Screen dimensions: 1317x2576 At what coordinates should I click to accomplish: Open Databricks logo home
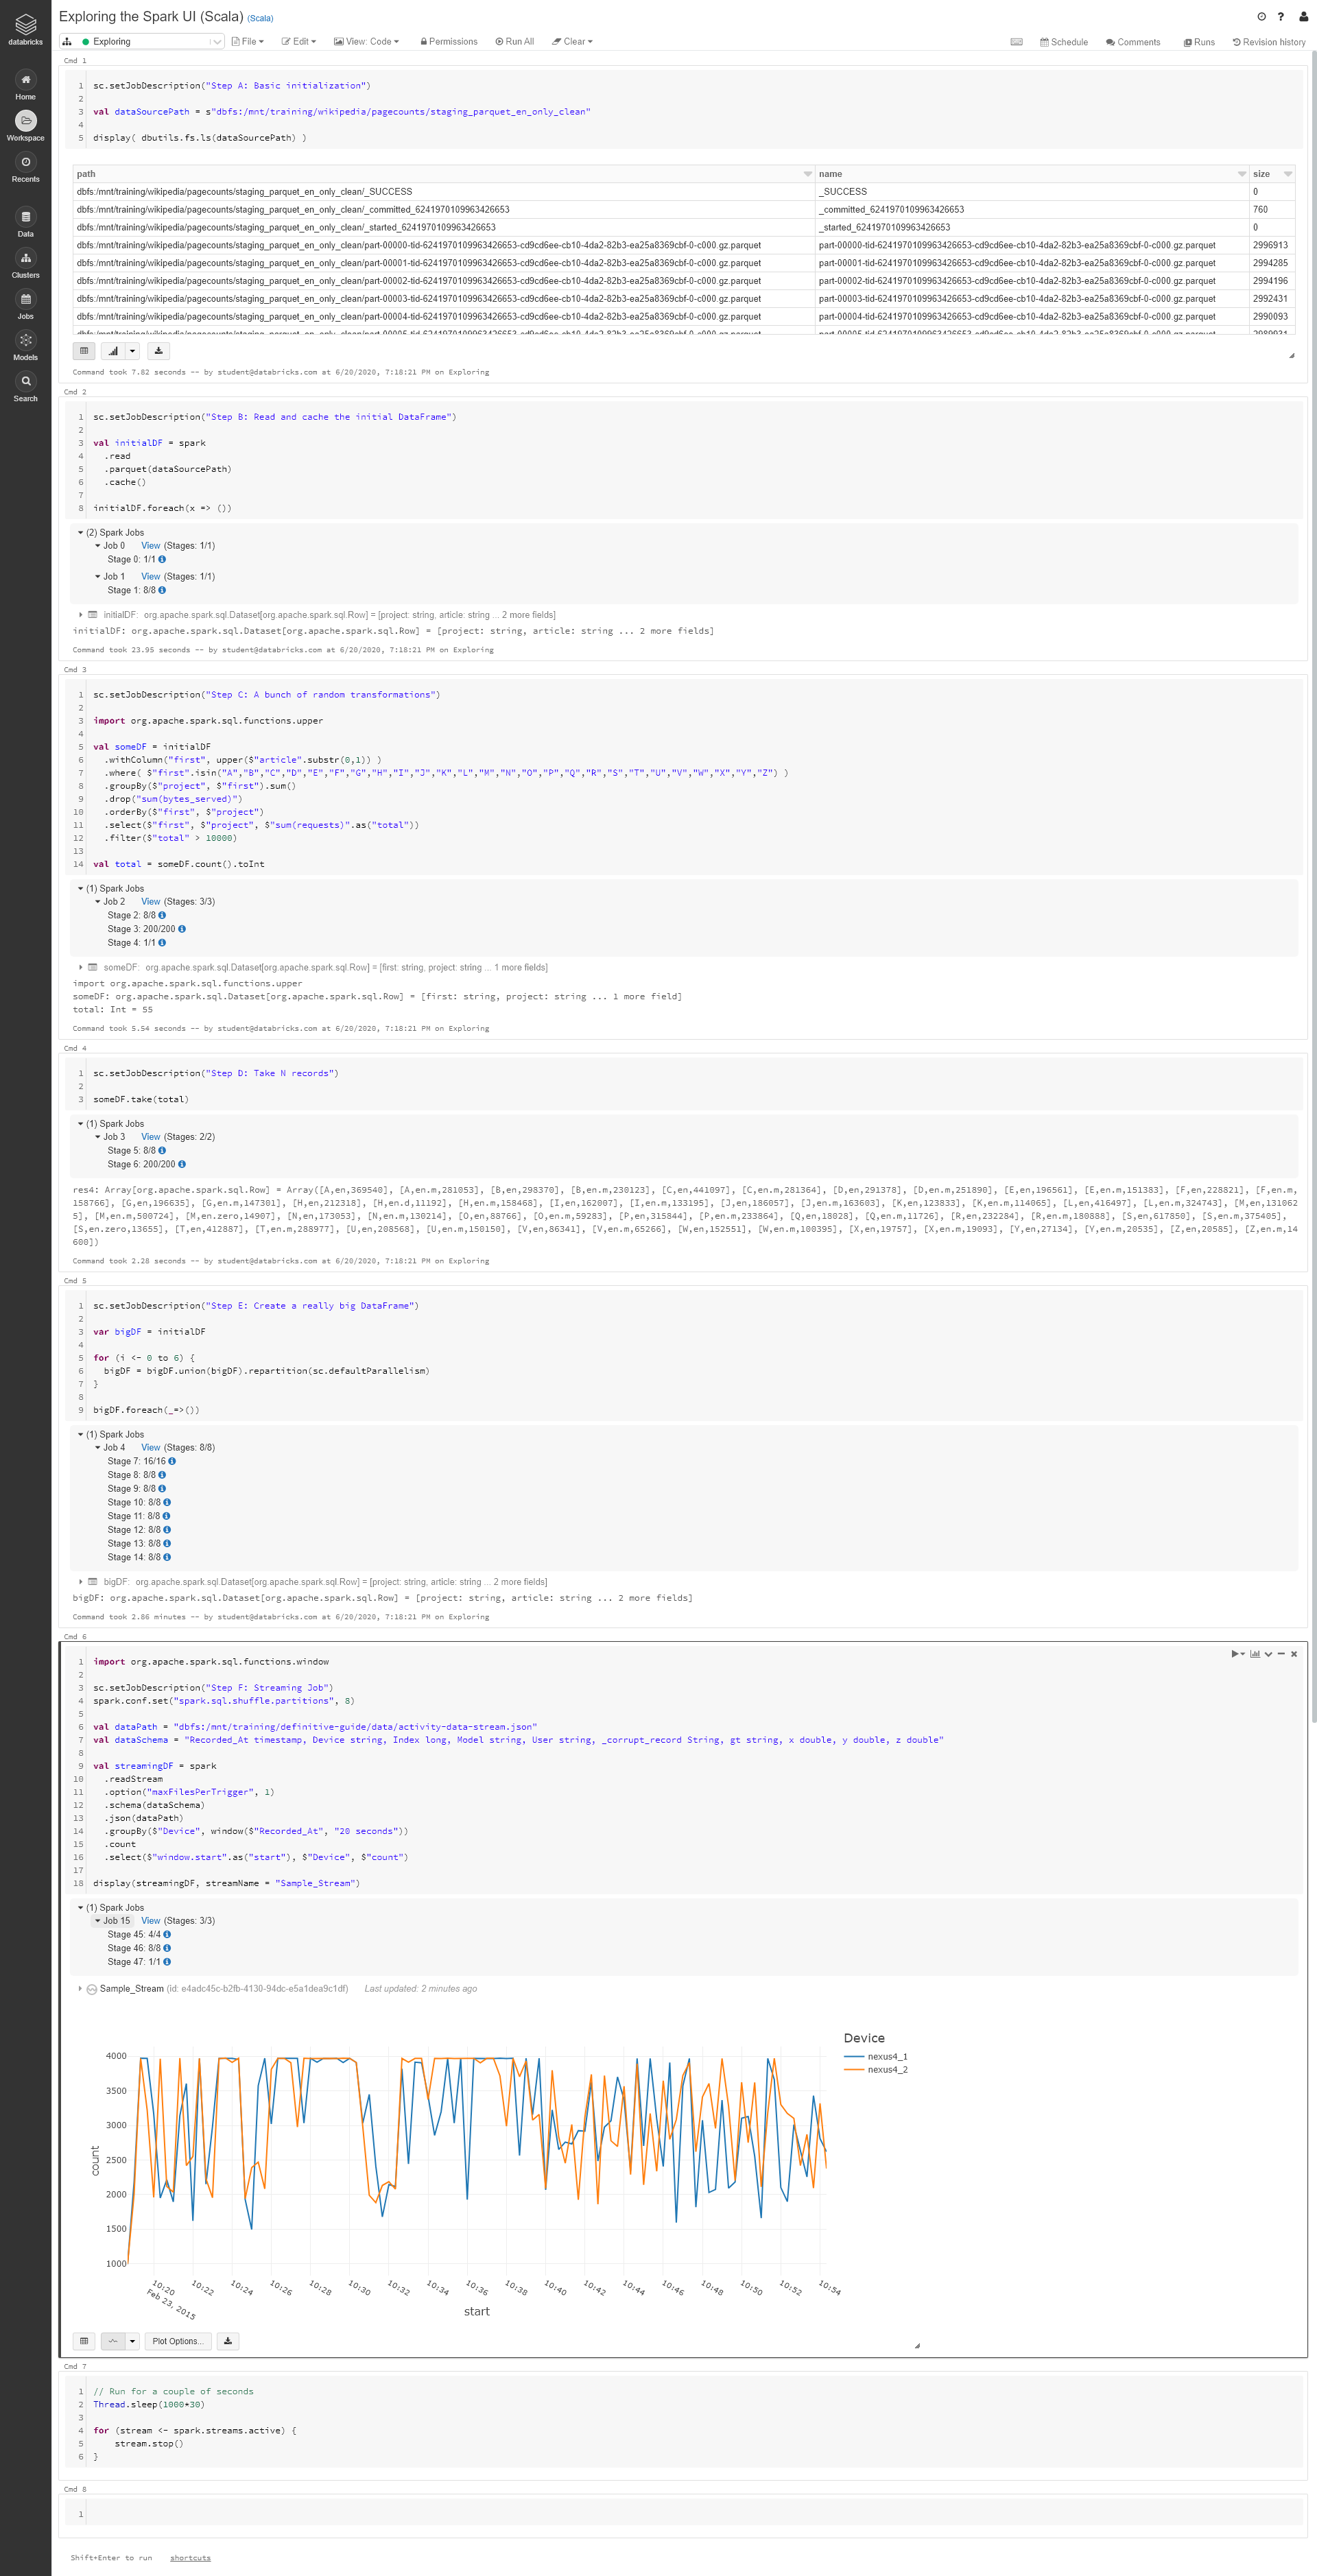click(x=25, y=29)
